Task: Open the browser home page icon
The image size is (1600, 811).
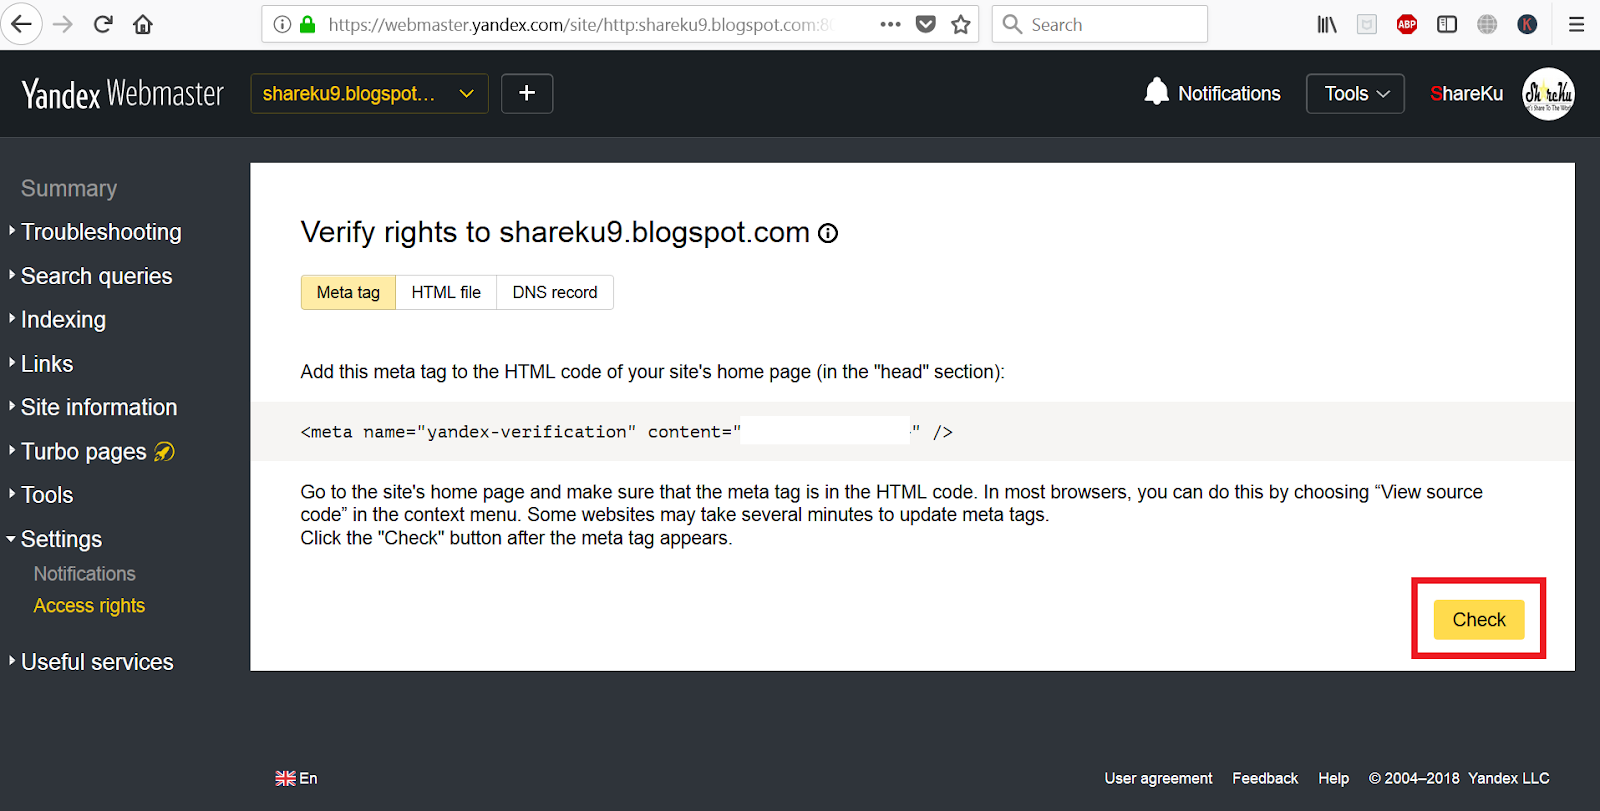Action: (143, 24)
